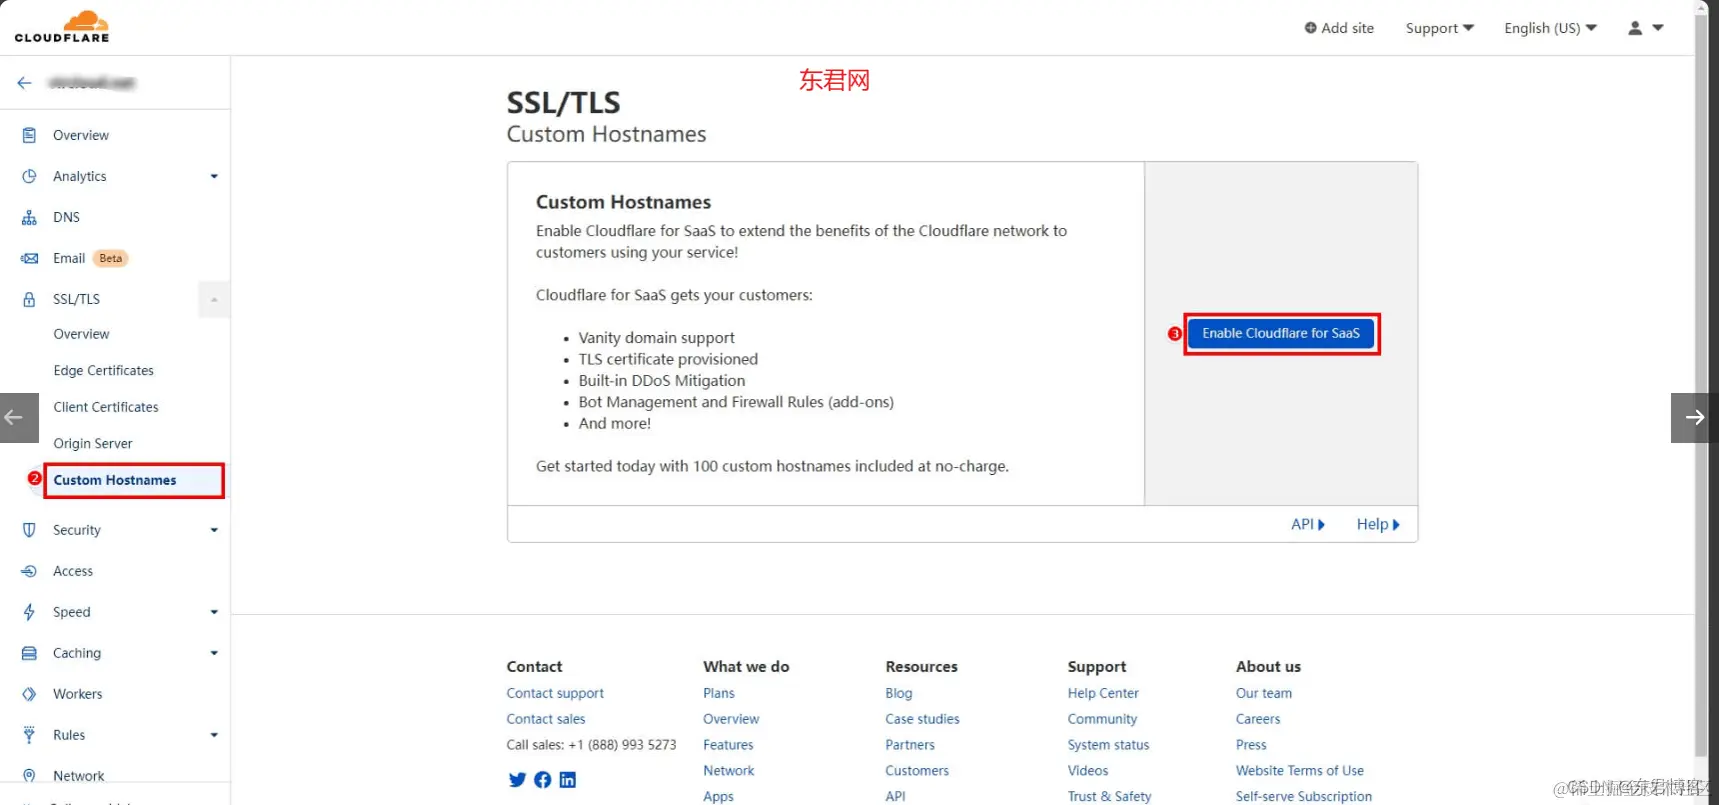Click the Network location pin icon

click(29, 776)
